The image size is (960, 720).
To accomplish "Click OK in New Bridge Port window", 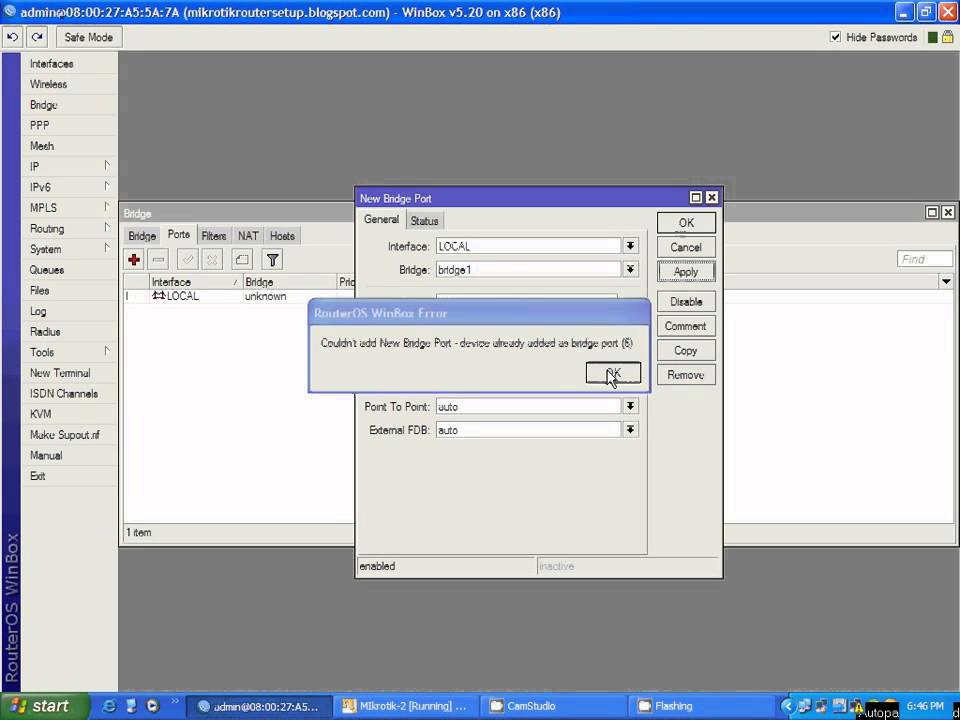I will point(686,223).
